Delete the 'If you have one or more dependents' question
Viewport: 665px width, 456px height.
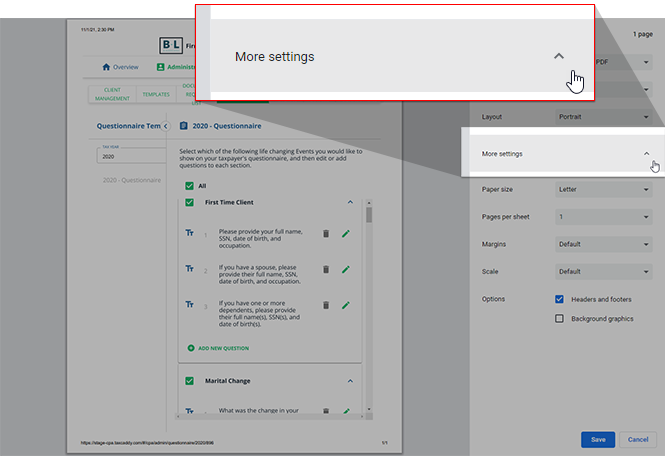coord(326,305)
